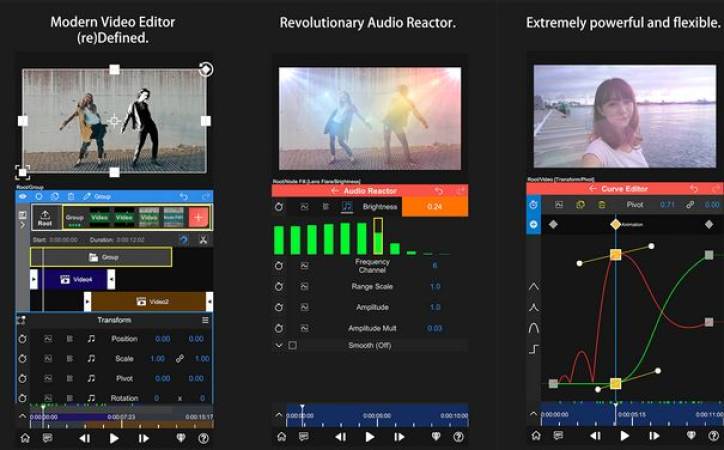Toggle the stopwatch animation for Amplitude
The height and width of the screenshot is (450, 724).
coord(279,307)
